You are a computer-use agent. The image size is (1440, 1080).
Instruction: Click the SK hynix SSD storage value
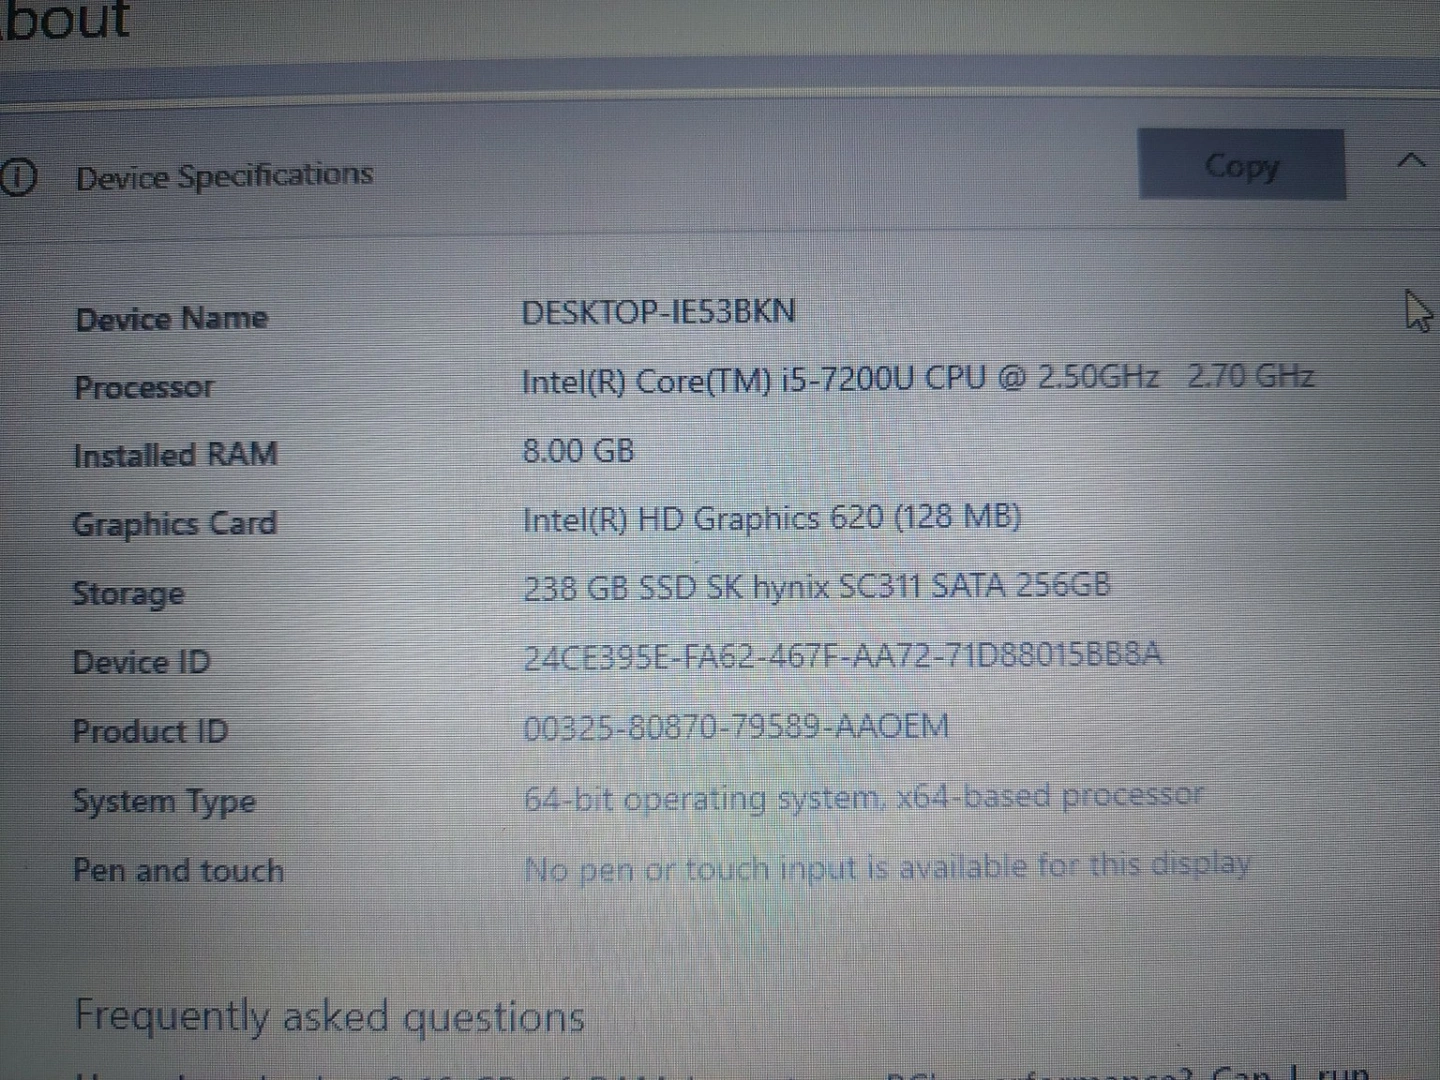click(816, 586)
